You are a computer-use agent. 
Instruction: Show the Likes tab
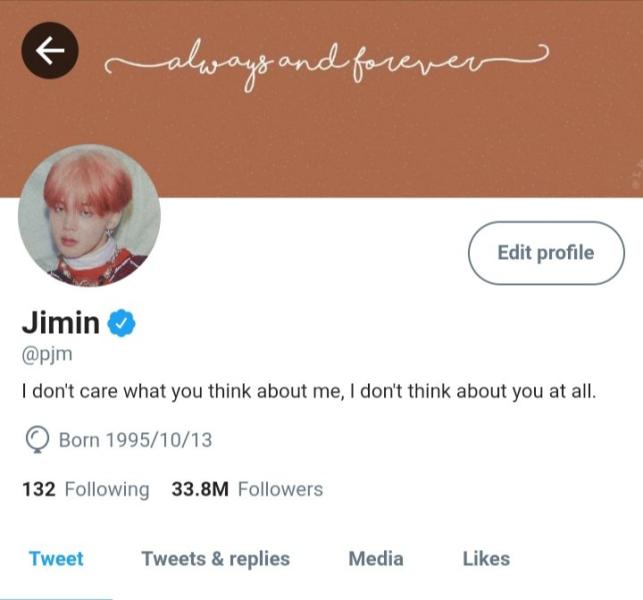pyautogui.click(x=486, y=559)
